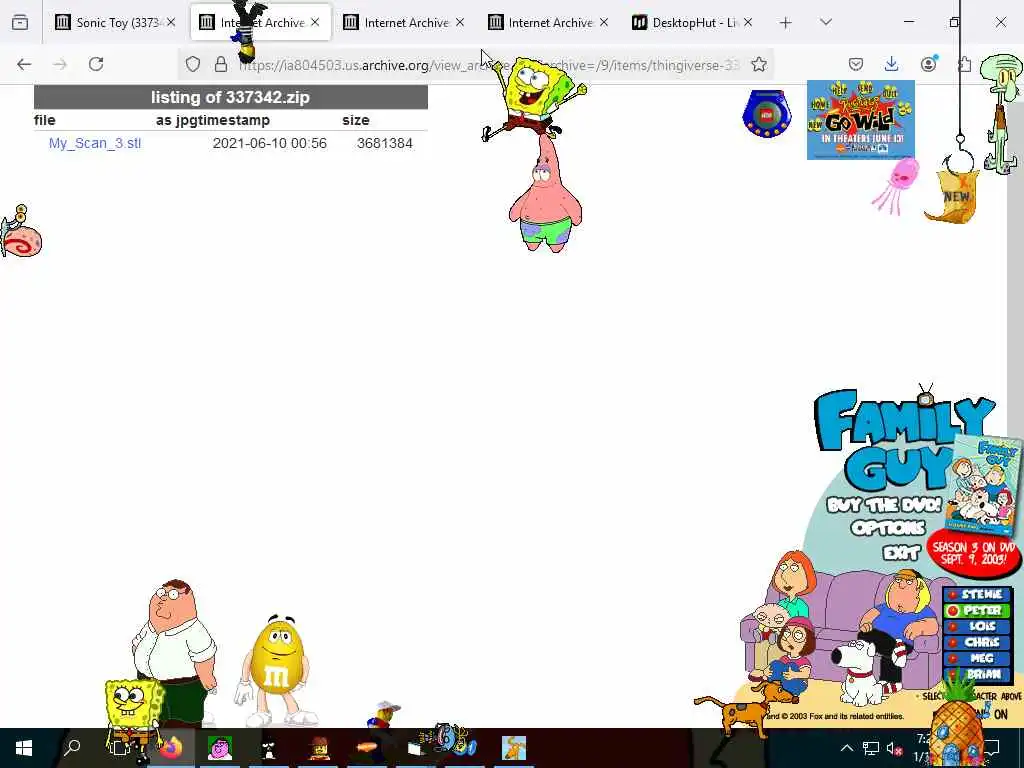Viewport: 1024px width, 768px height.
Task: Open the Windows Start menu
Action: [24, 747]
